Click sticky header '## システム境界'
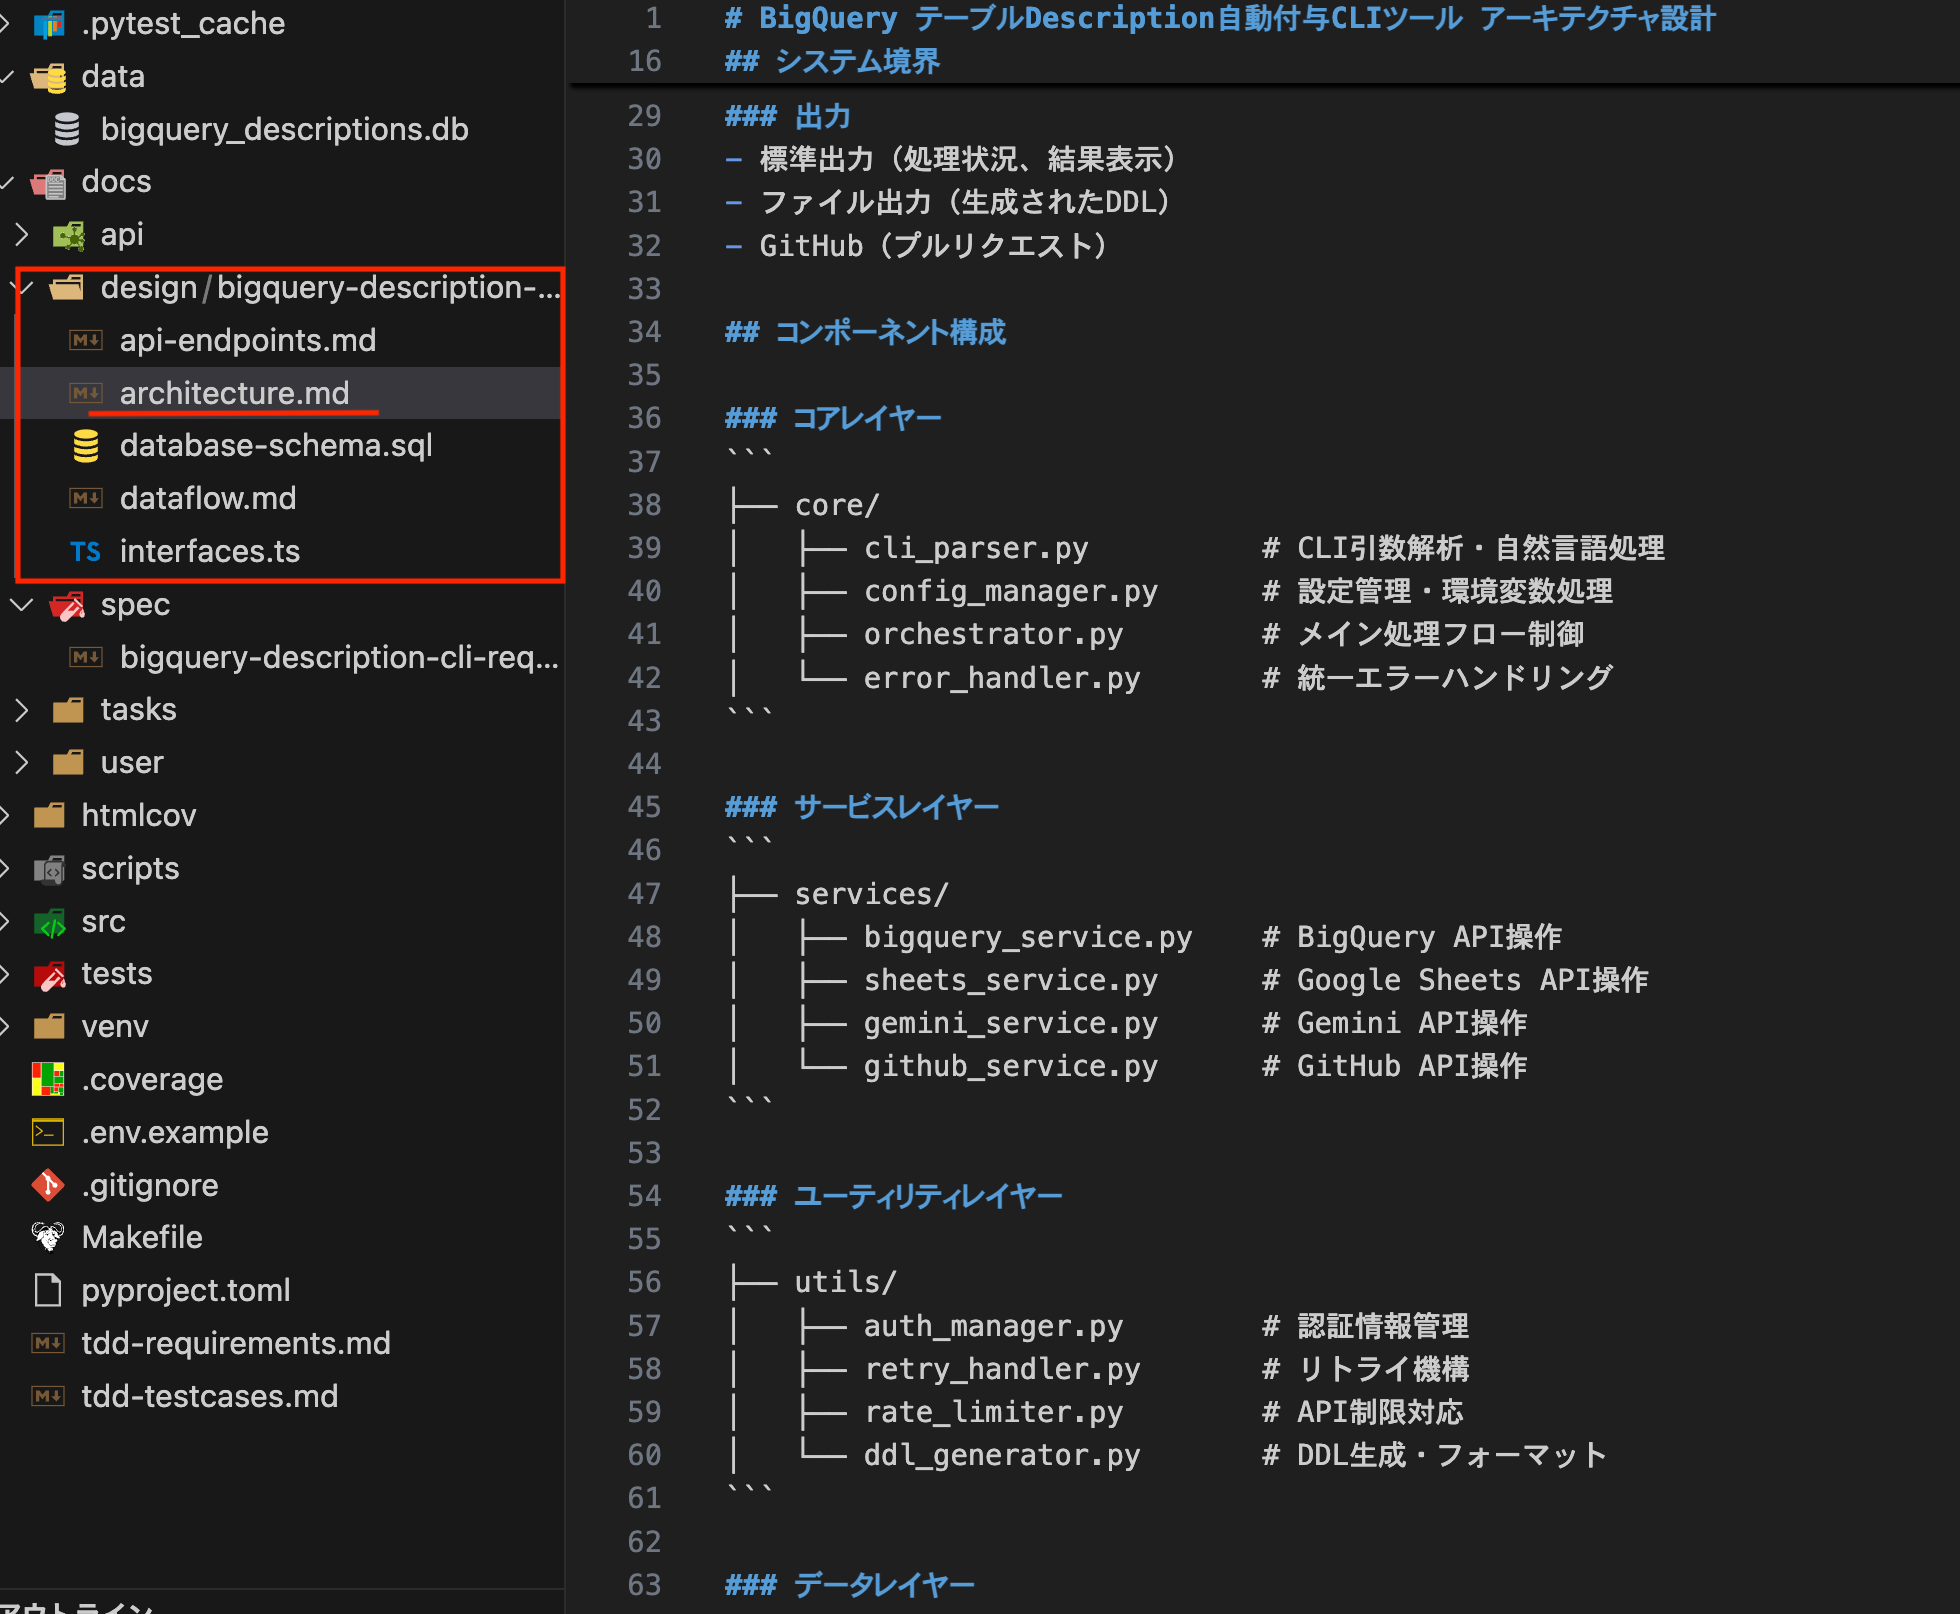The height and width of the screenshot is (1614, 1960). (x=832, y=62)
